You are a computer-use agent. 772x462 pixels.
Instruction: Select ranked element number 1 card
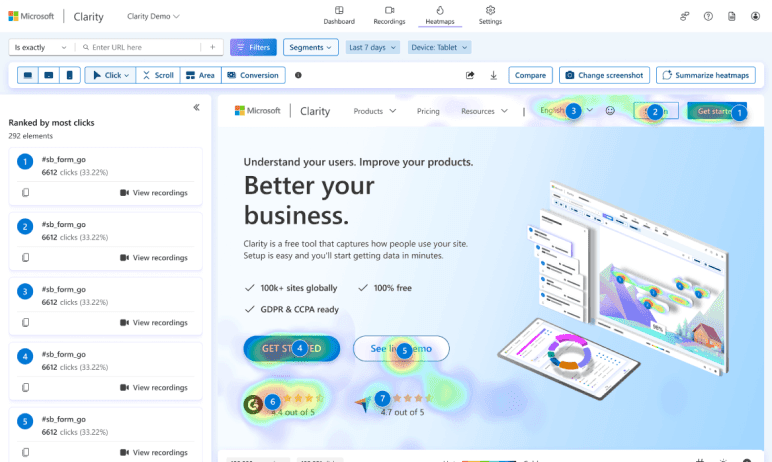point(105,176)
